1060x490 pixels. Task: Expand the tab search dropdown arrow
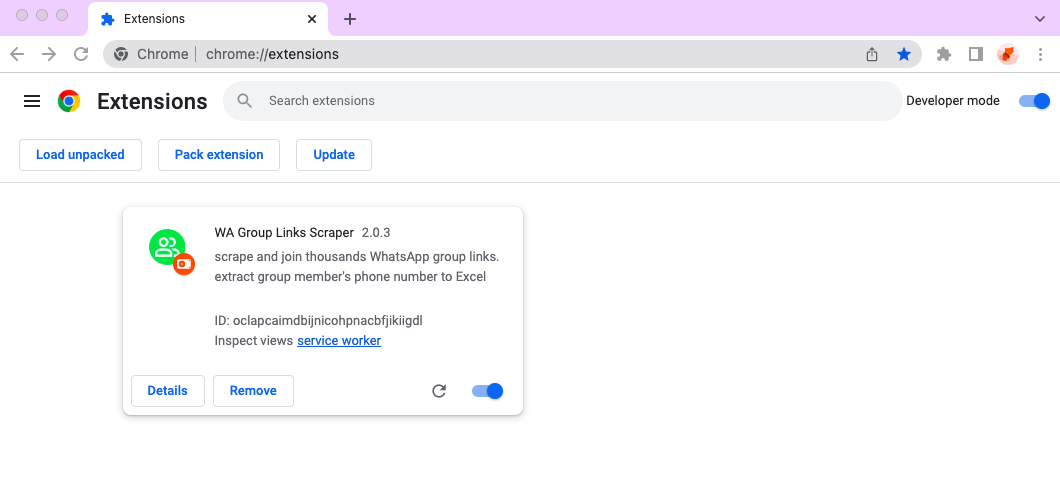pos(1040,19)
